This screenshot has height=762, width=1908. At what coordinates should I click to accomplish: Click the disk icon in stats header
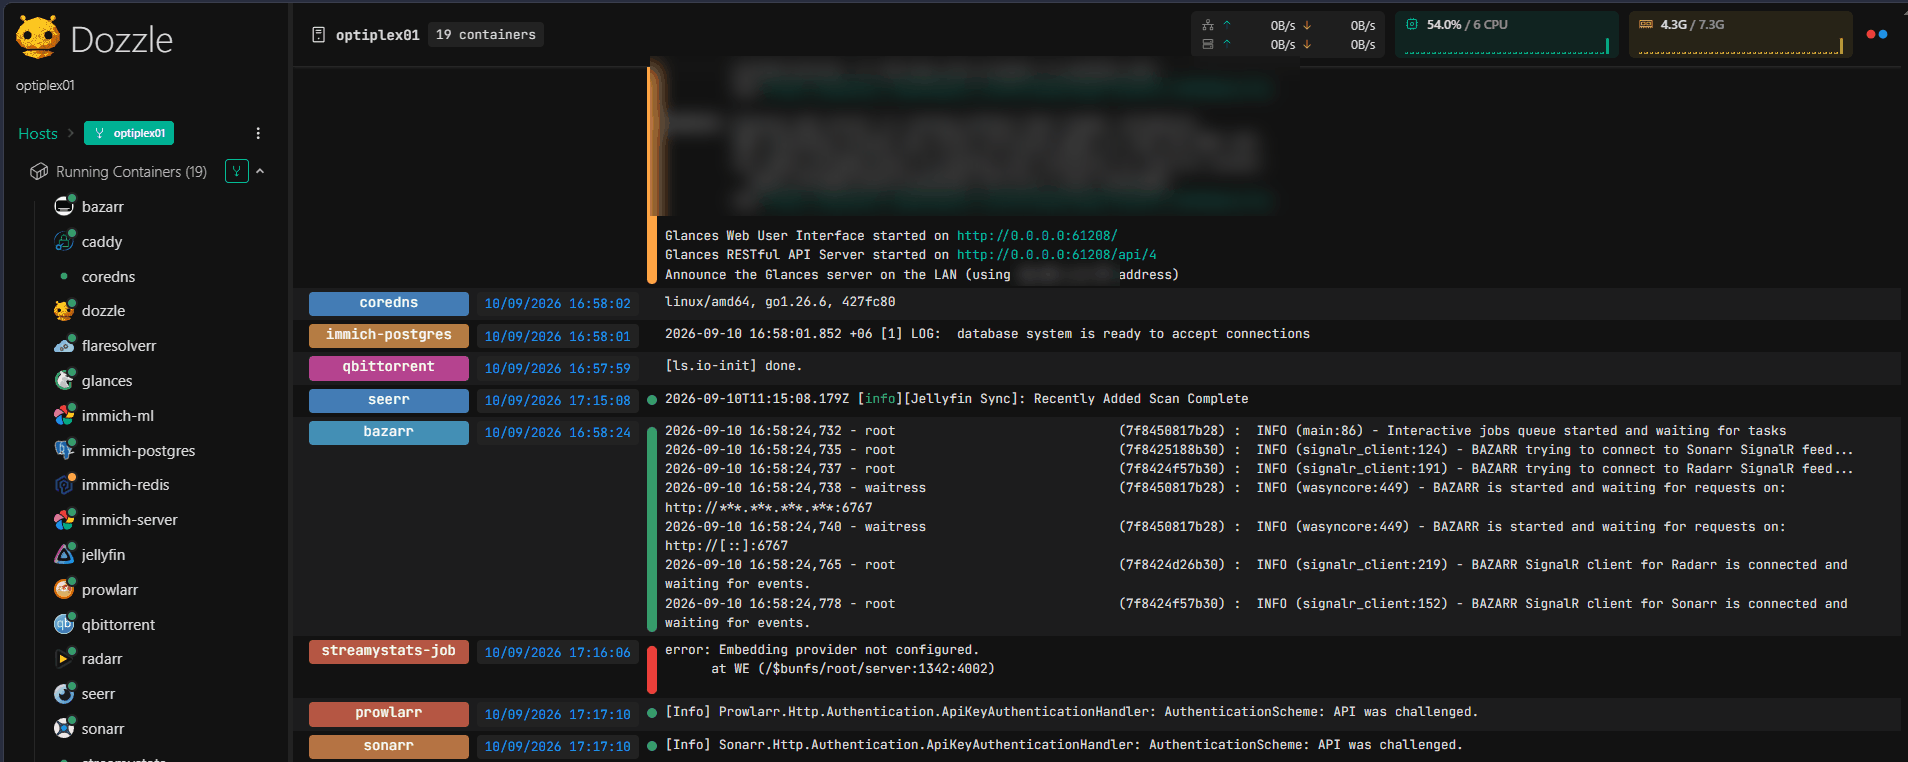coord(1208,44)
